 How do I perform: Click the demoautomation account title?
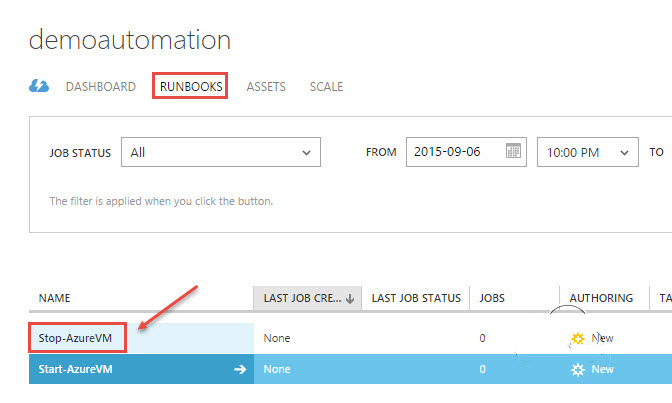click(130, 40)
